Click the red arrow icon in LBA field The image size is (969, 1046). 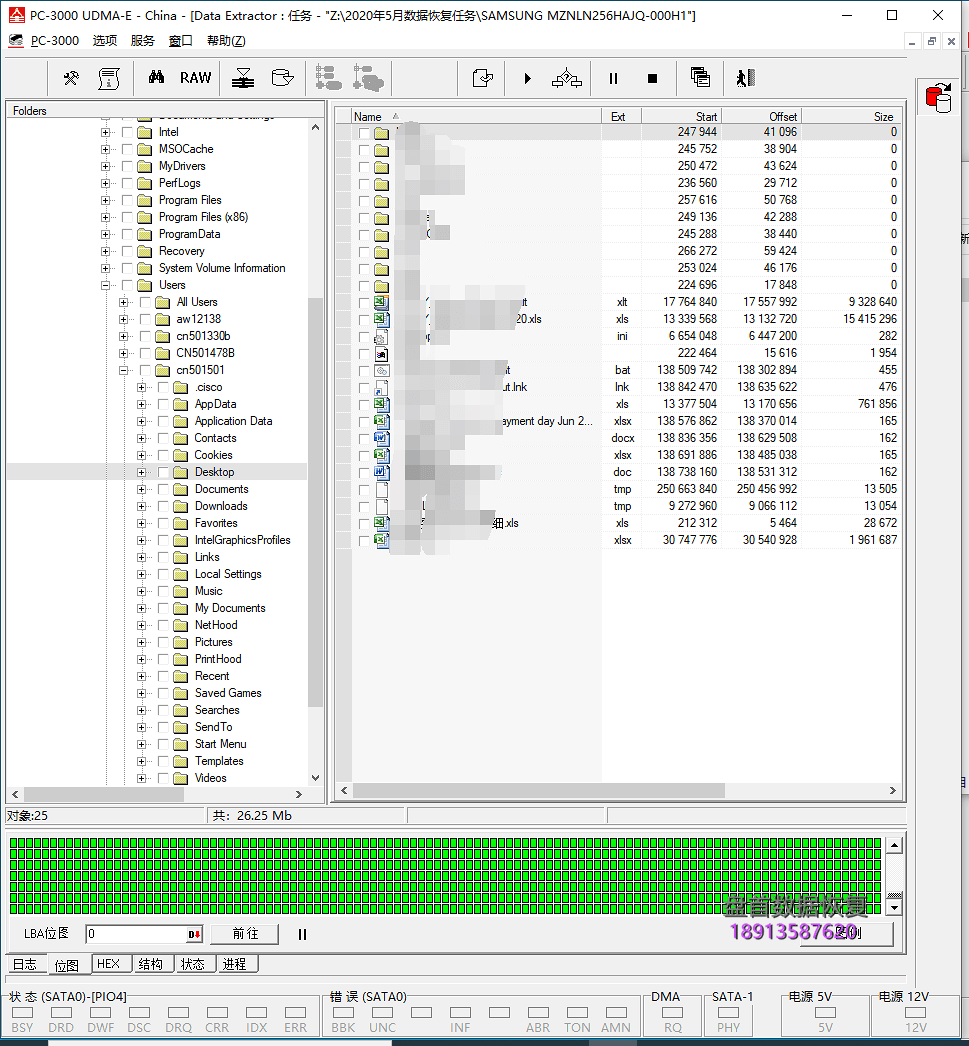(194, 934)
